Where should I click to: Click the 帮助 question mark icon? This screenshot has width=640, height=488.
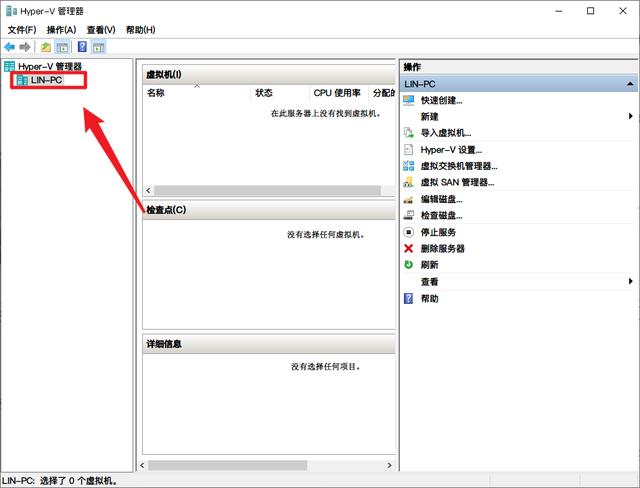409,298
